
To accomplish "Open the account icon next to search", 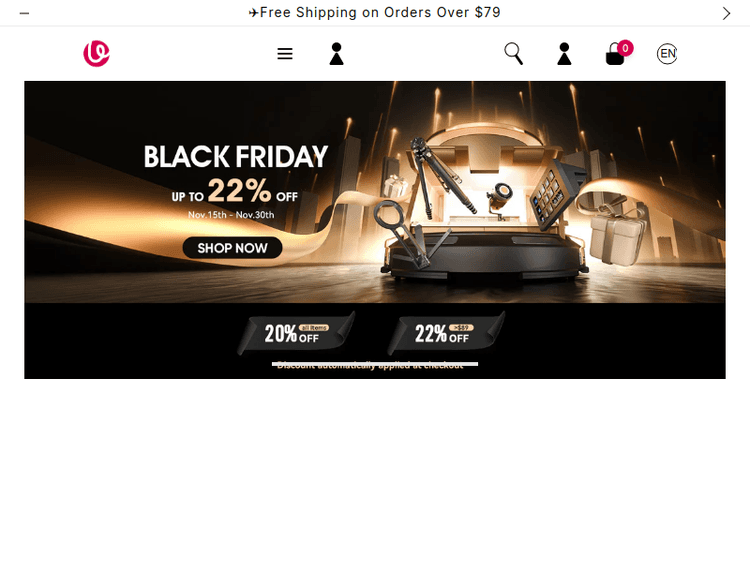I will tap(564, 54).
